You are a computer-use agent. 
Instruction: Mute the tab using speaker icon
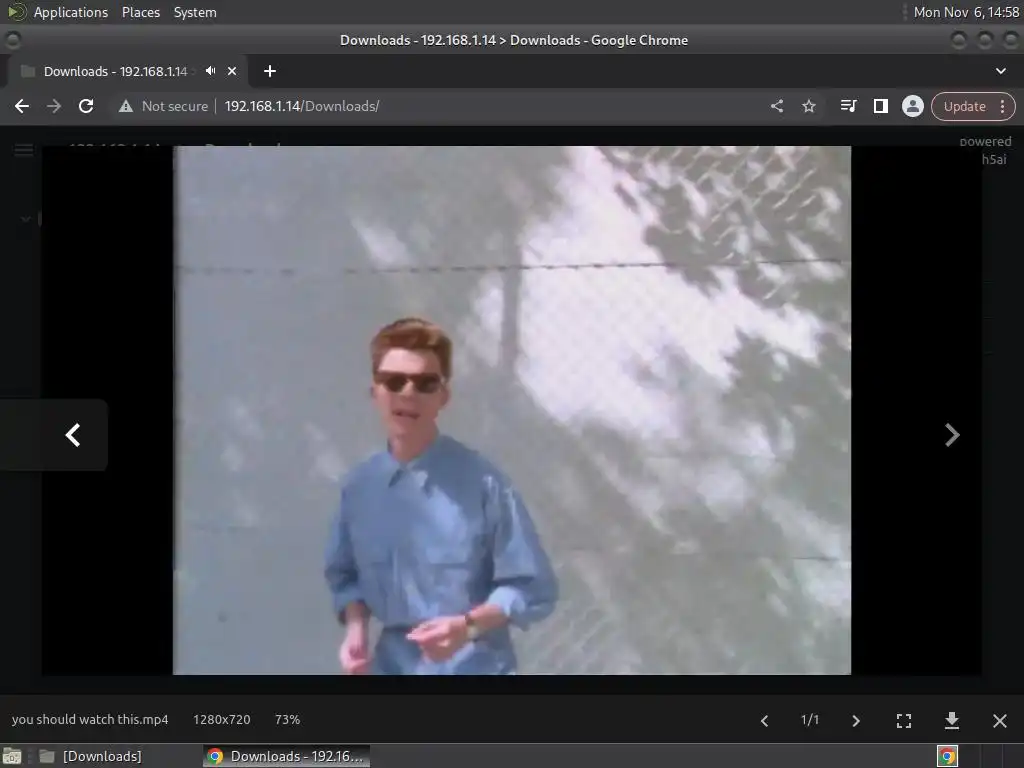pos(210,71)
